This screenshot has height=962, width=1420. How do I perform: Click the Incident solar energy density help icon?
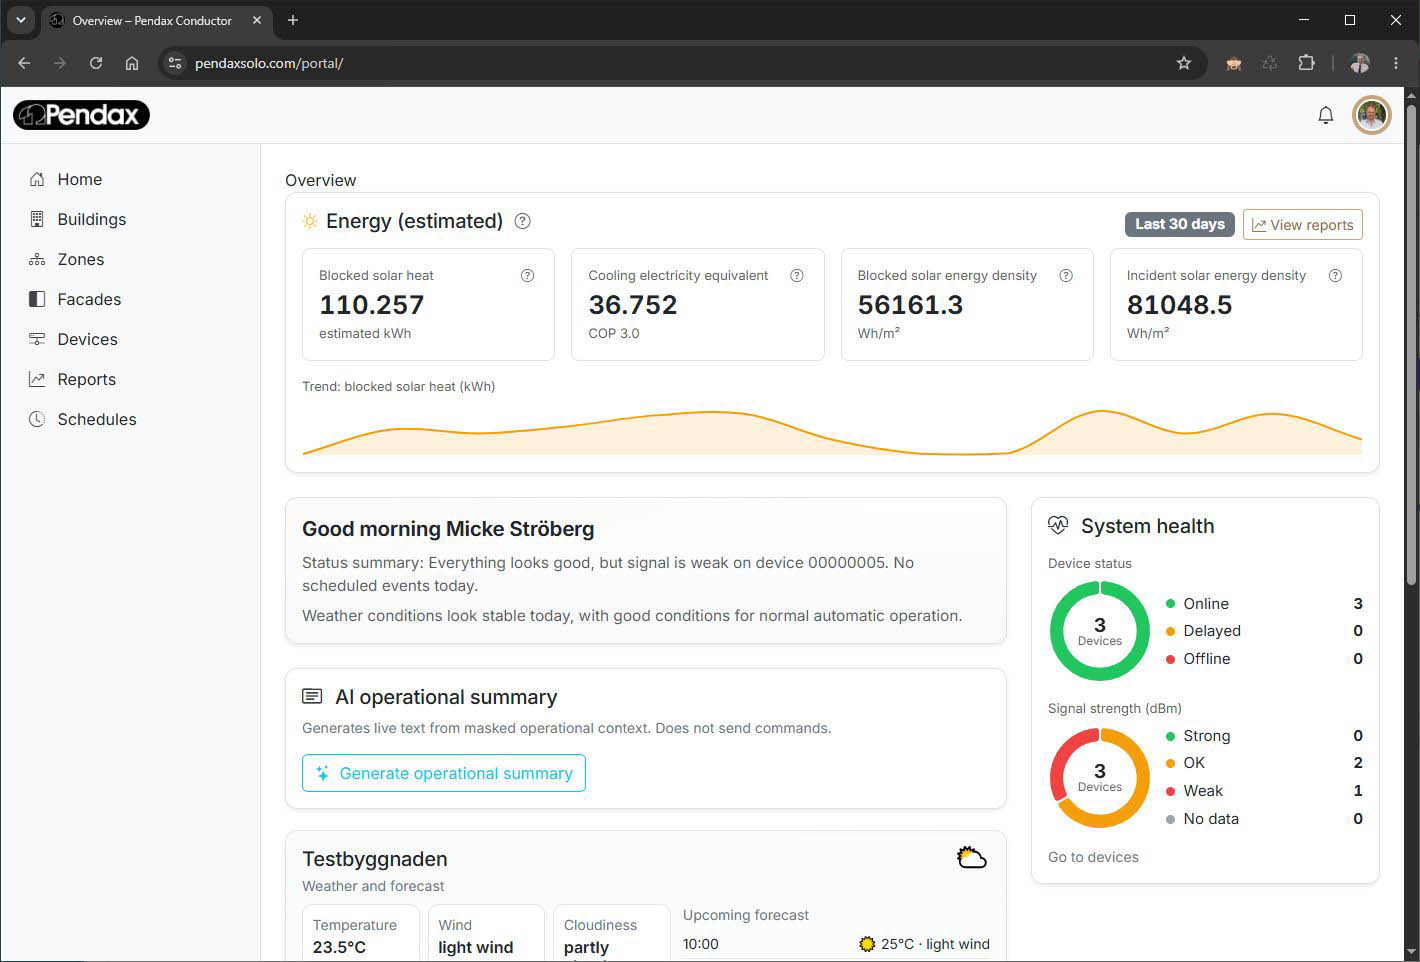(1335, 276)
